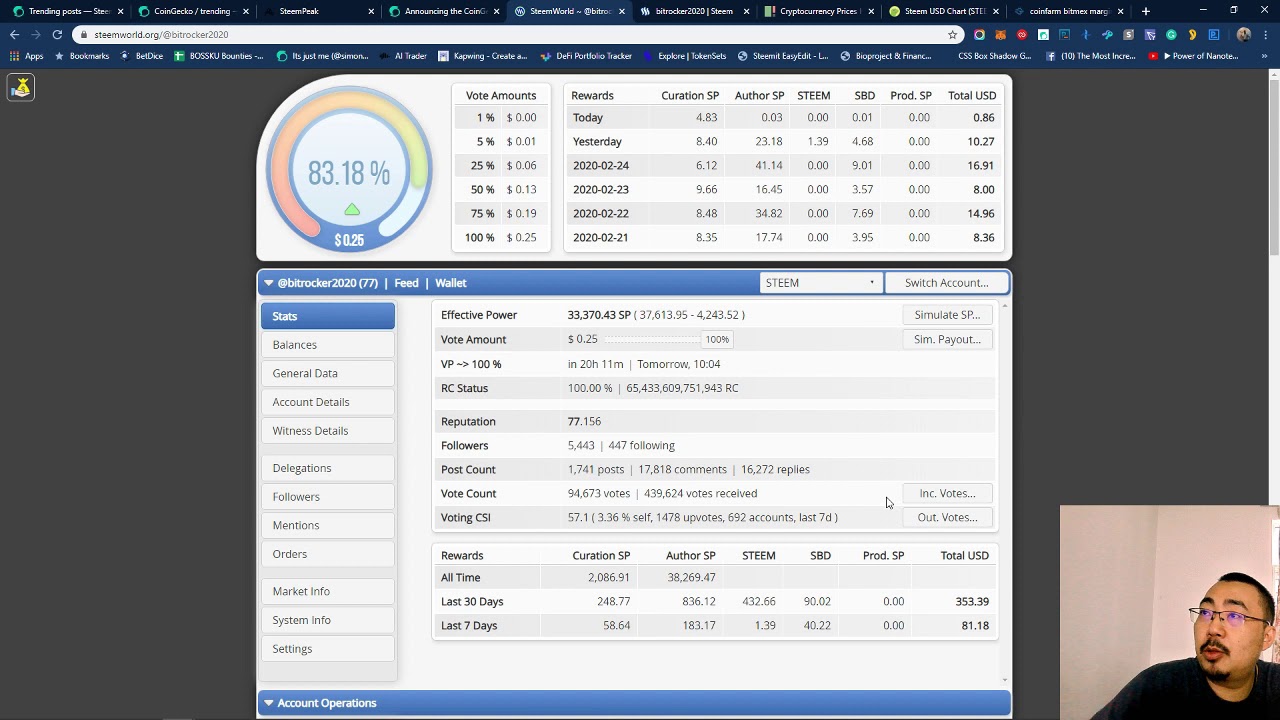The image size is (1280, 720).
Task: Adjust the Vote Amount slider track
Action: coord(651,339)
